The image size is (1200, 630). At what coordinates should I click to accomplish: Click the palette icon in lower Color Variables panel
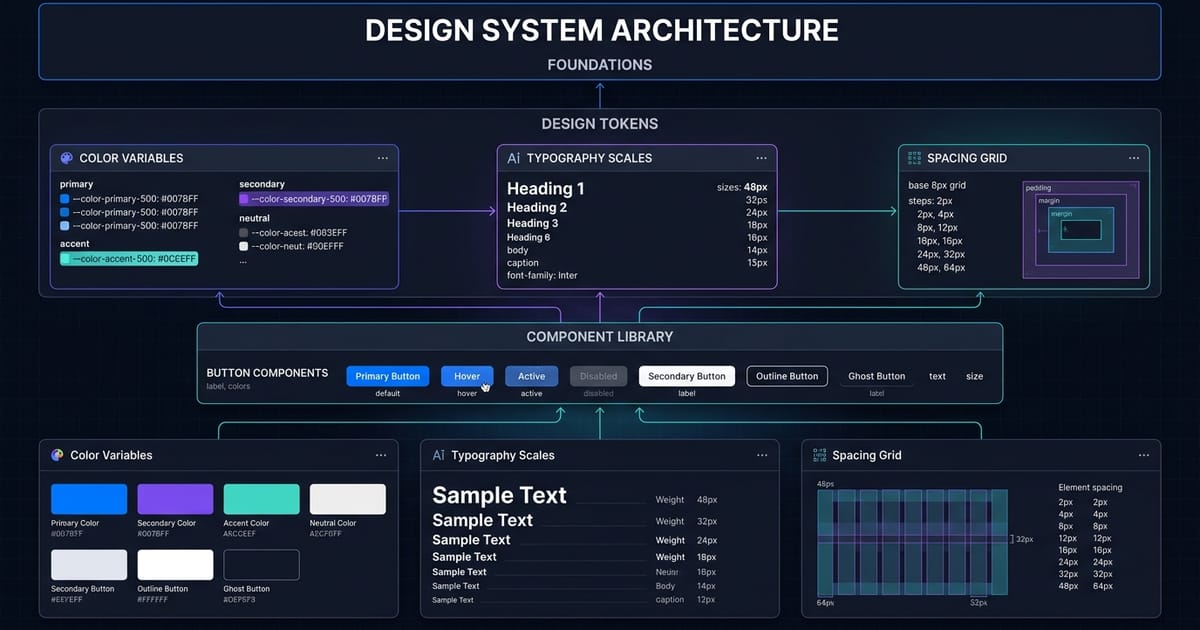click(x=57, y=455)
